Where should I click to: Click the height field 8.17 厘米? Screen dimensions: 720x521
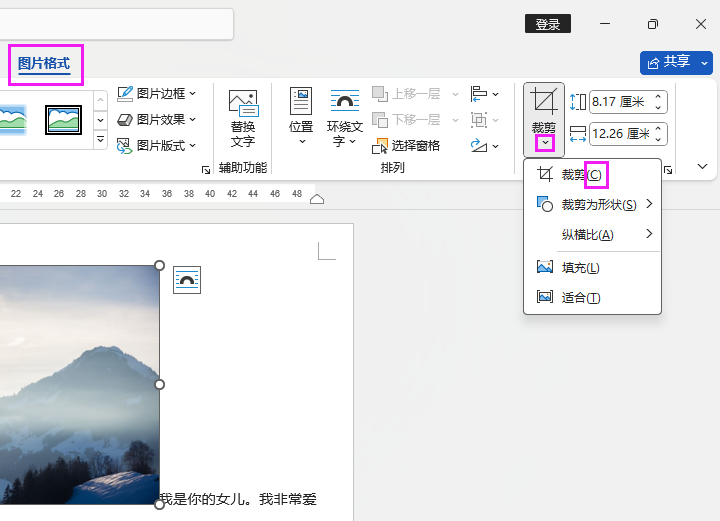tap(620, 102)
